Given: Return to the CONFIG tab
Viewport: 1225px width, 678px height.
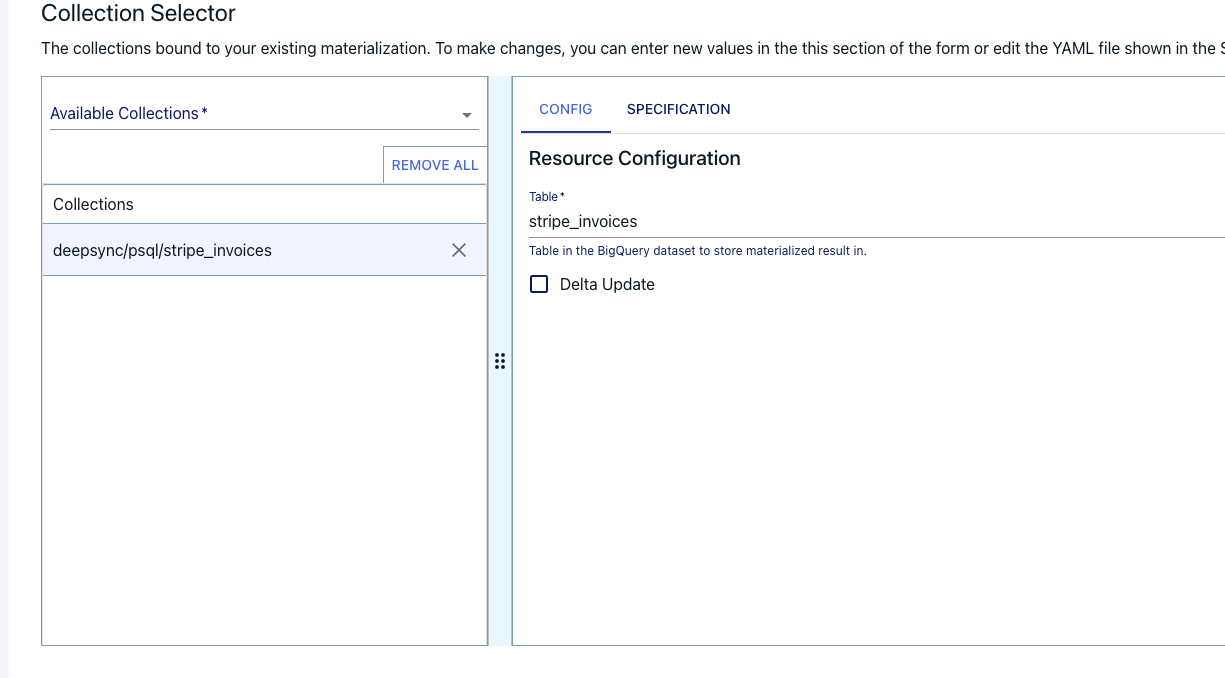Looking at the screenshot, I should coord(565,109).
